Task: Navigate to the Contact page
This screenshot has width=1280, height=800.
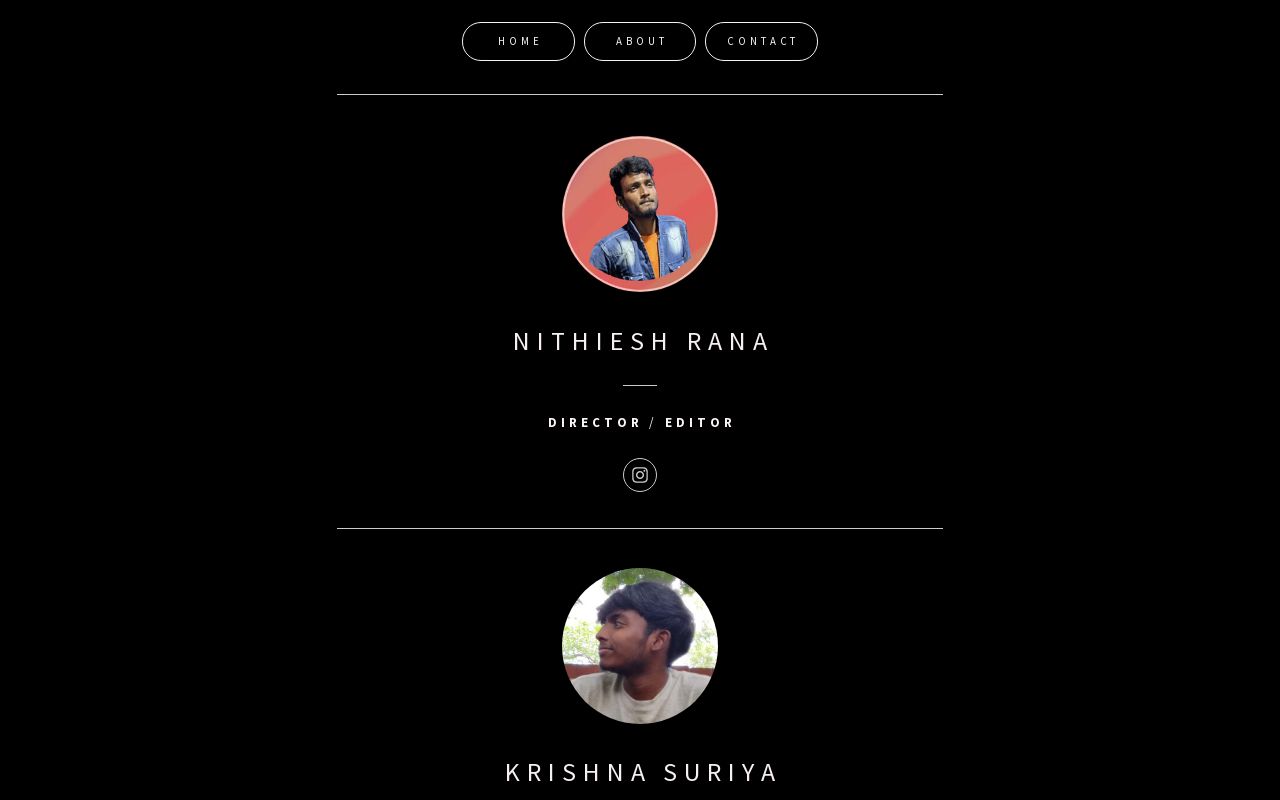Action: pyautogui.click(x=761, y=41)
